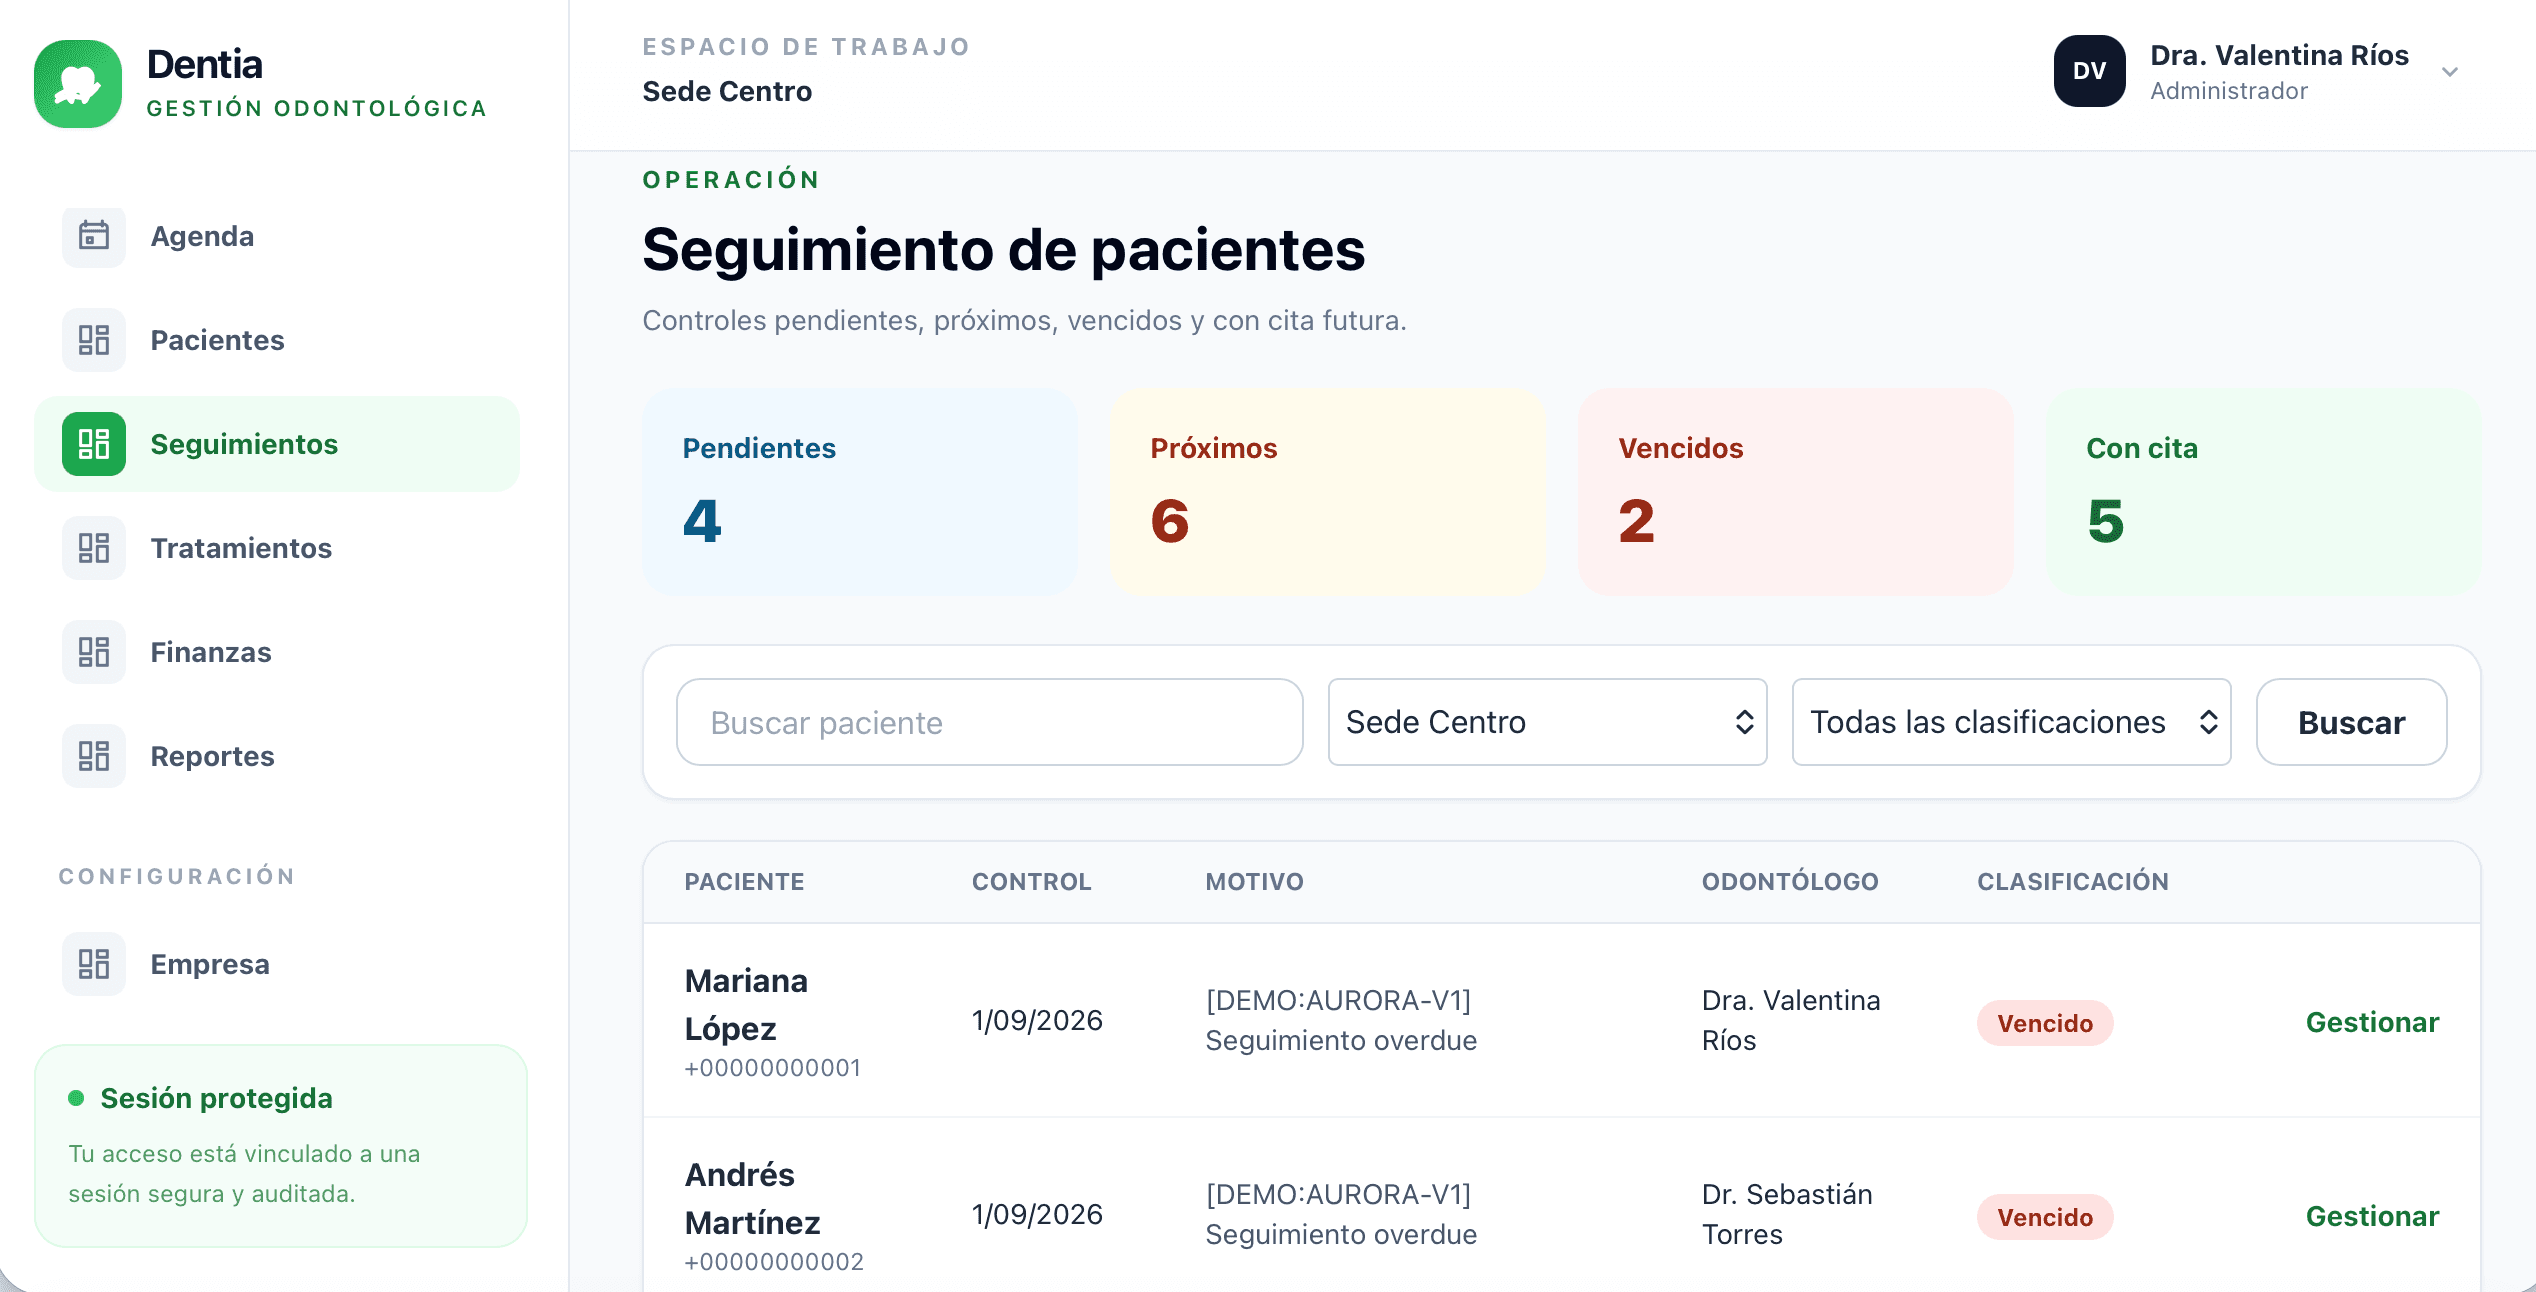Click the Buscar button
Viewport: 2536px width, 1292px height.
click(2351, 722)
